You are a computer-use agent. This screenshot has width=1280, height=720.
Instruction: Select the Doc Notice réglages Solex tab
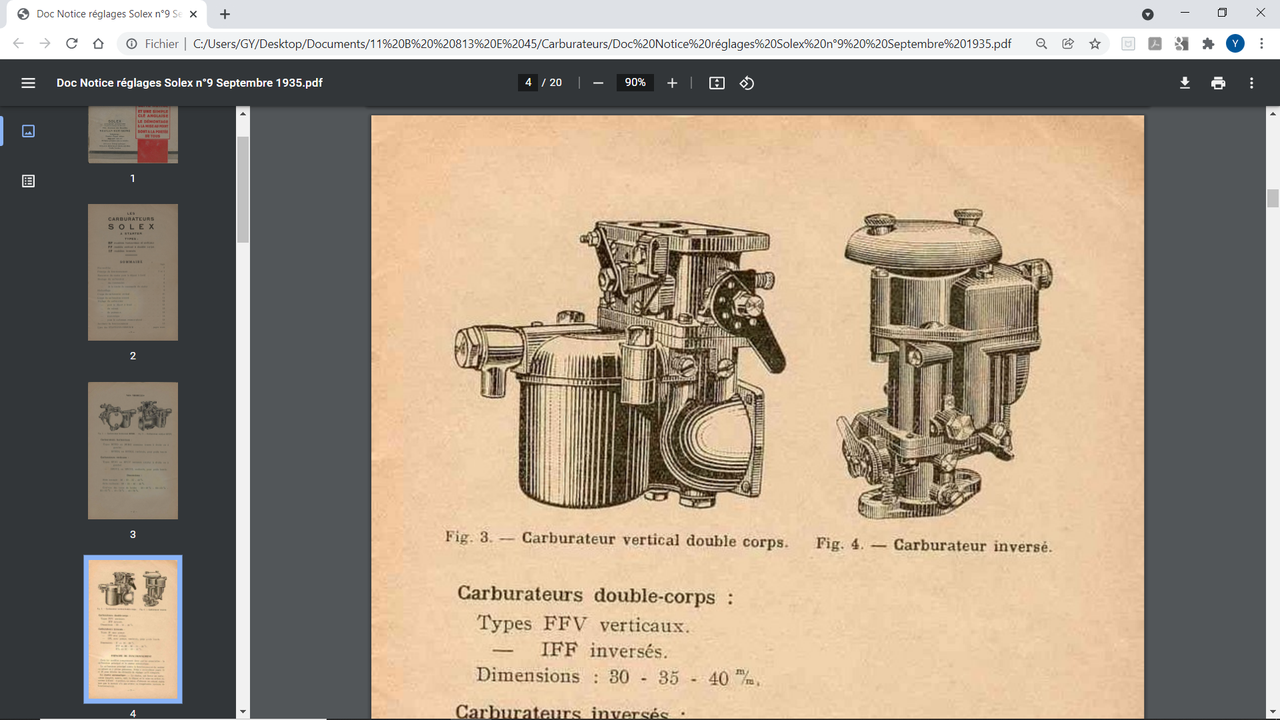point(106,14)
